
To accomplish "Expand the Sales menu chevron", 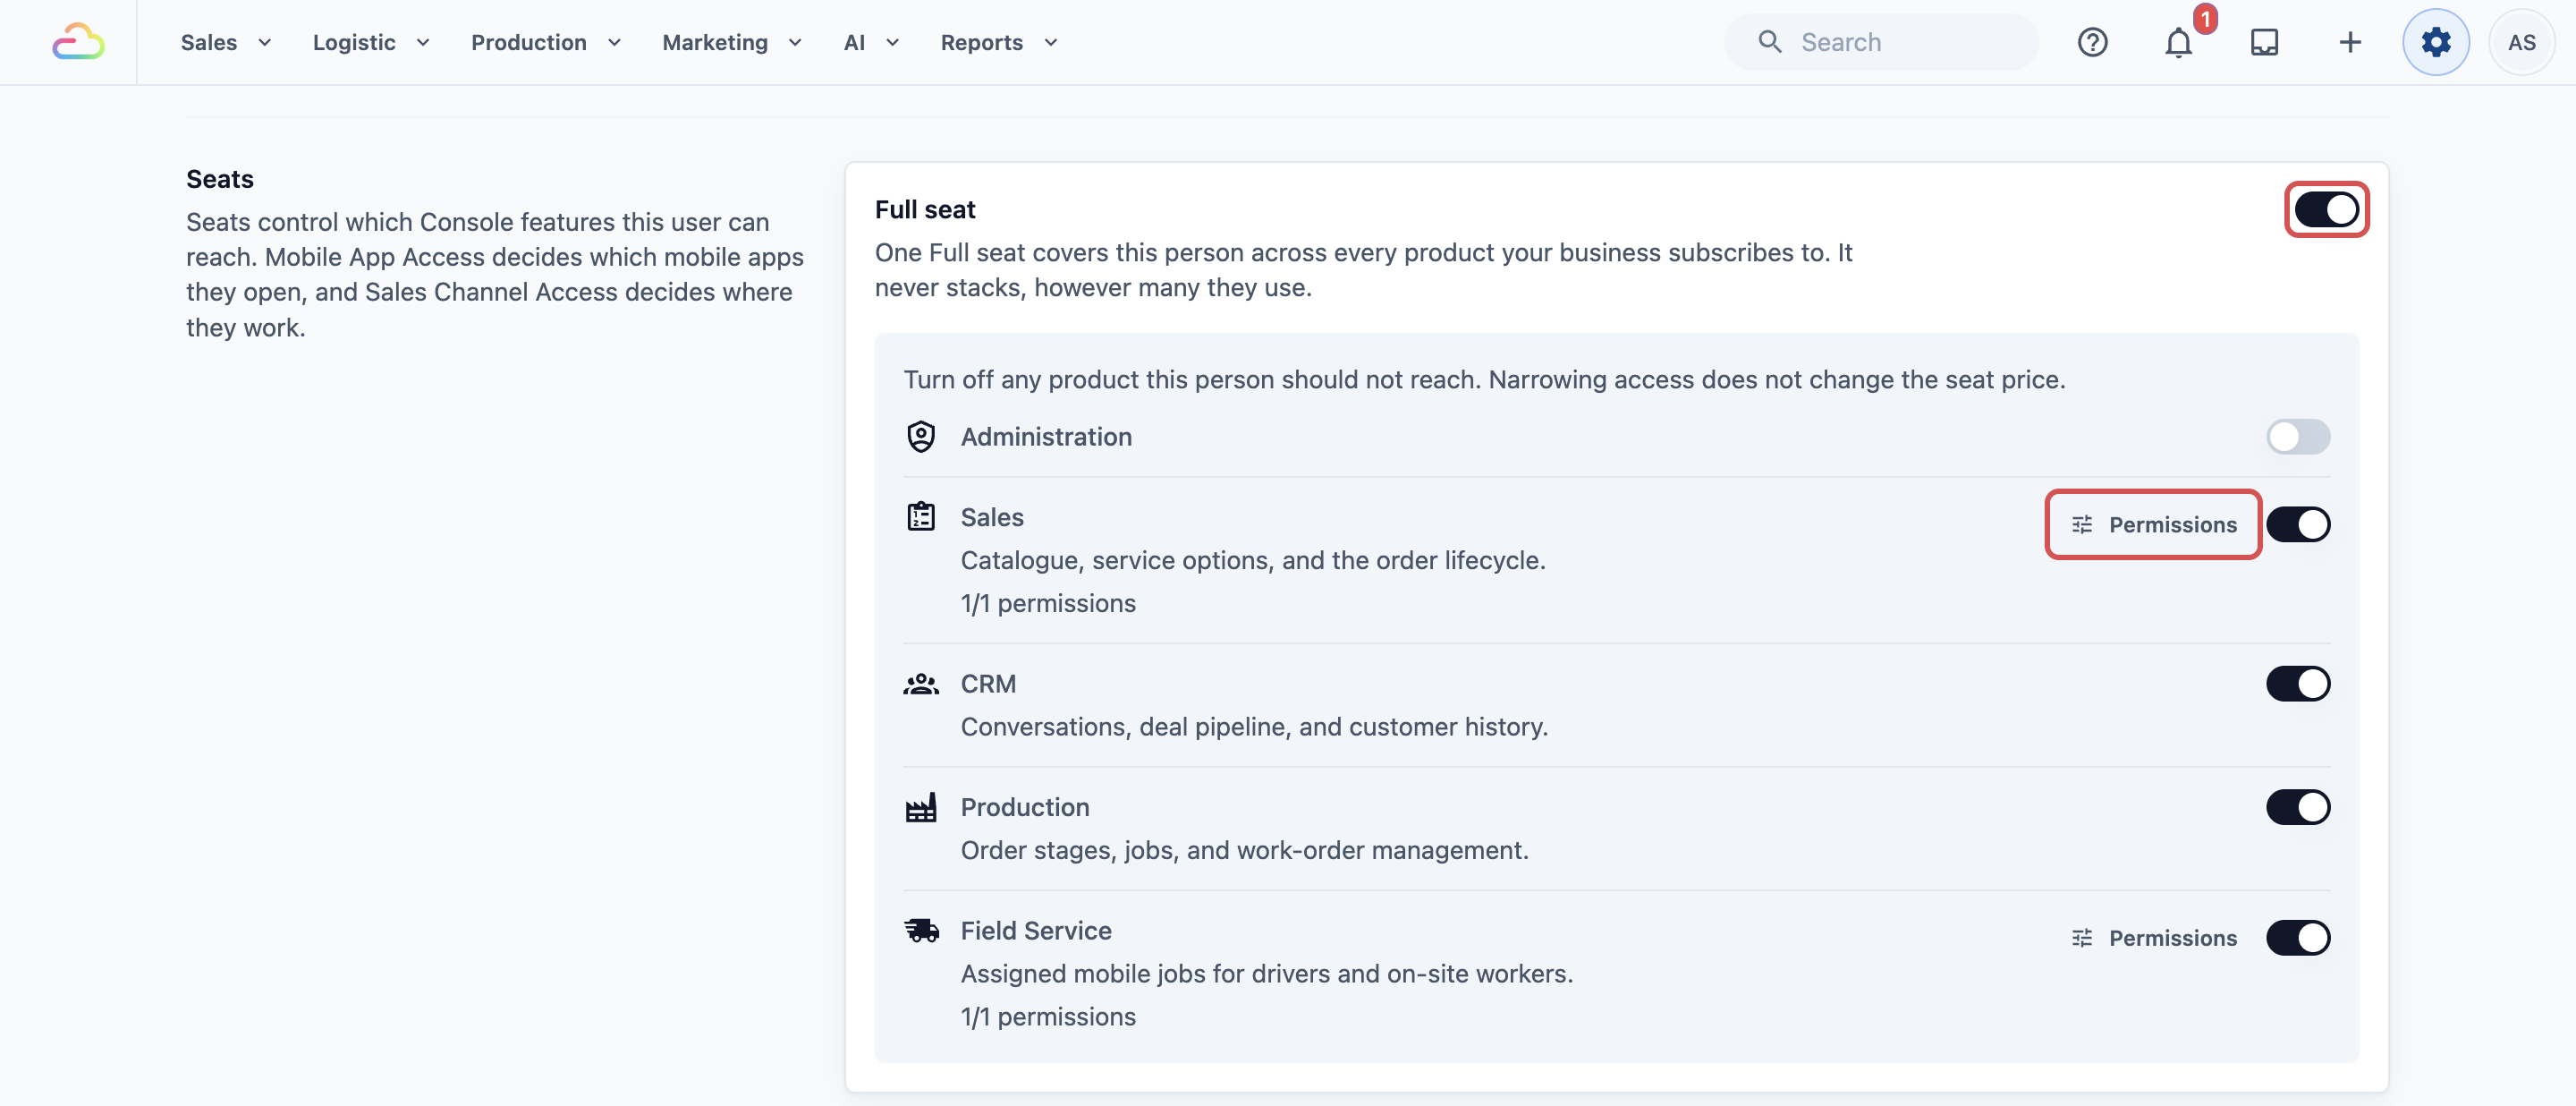I will coord(265,42).
